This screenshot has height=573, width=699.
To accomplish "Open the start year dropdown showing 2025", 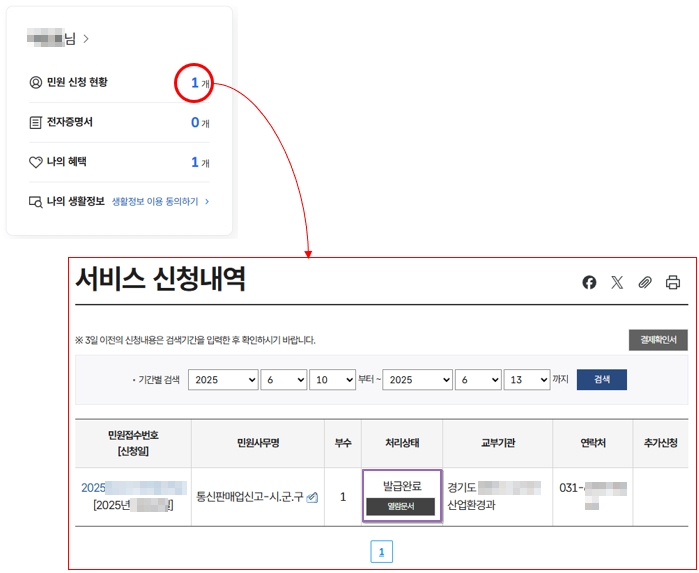I will tap(223, 379).
